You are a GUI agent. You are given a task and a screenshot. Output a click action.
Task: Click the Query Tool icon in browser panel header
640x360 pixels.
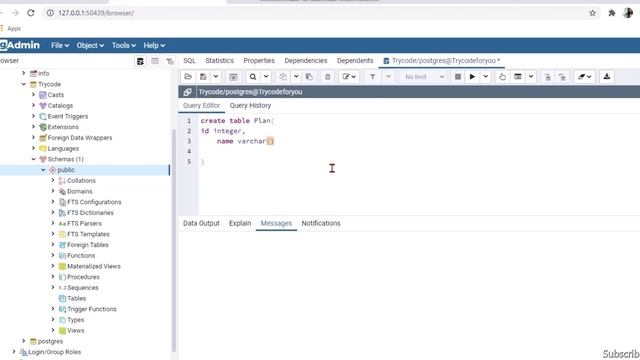140,61
